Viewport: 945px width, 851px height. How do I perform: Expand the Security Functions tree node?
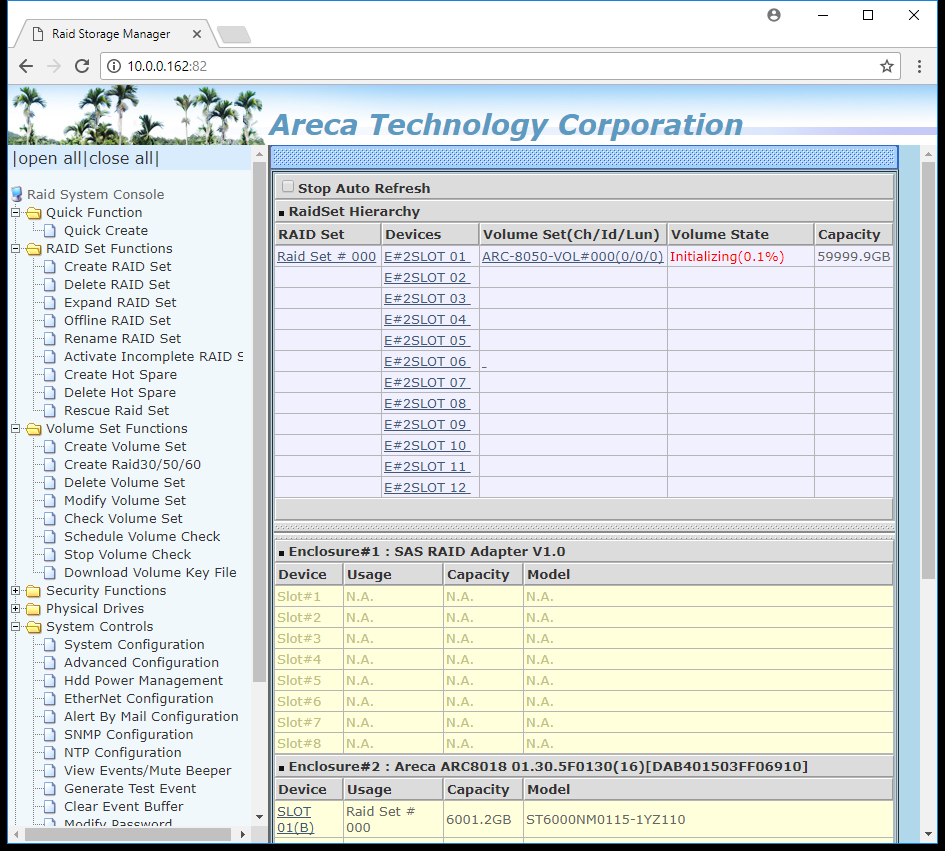[x=16, y=591]
